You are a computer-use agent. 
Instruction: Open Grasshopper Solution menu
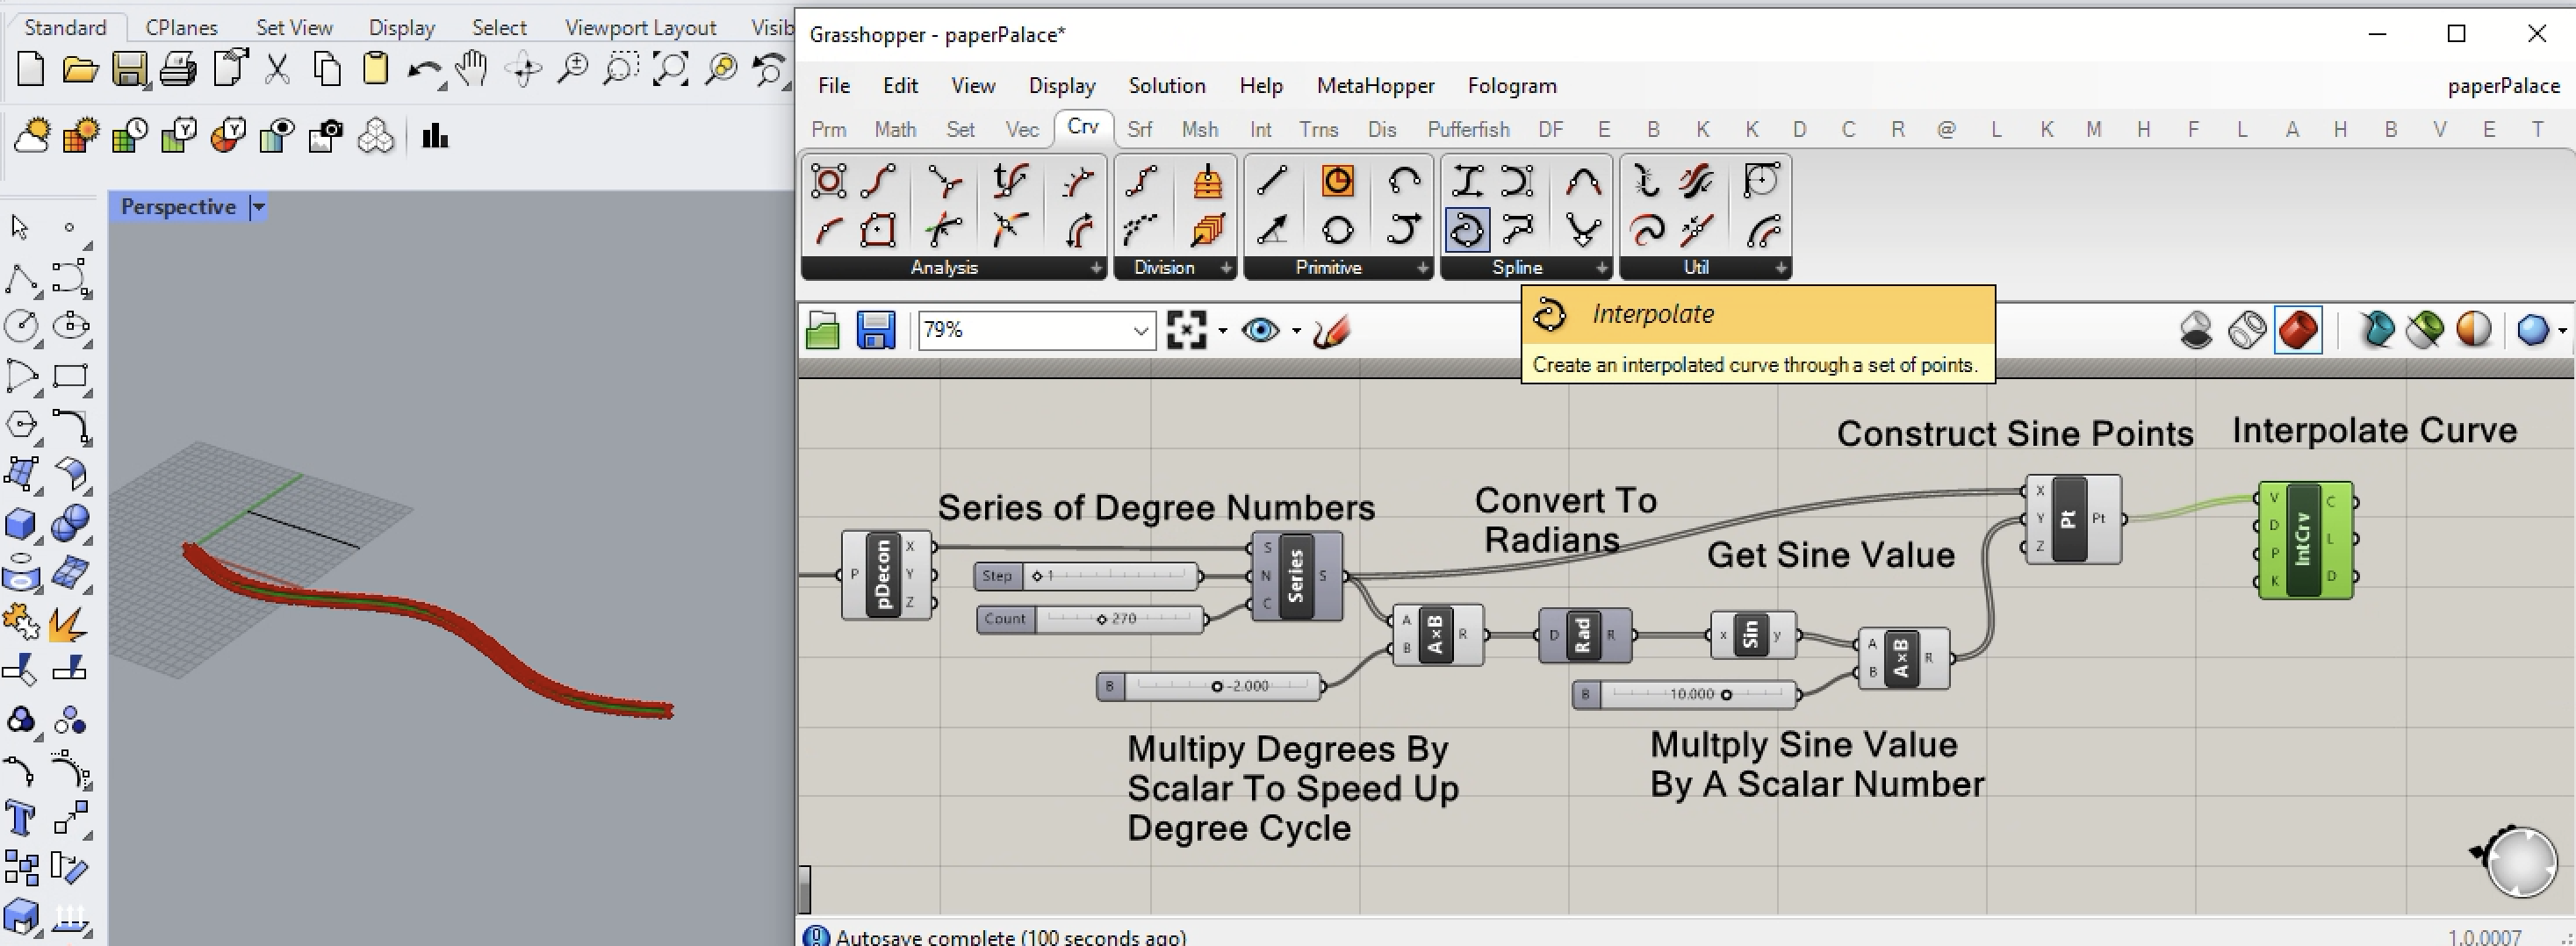tap(1167, 86)
